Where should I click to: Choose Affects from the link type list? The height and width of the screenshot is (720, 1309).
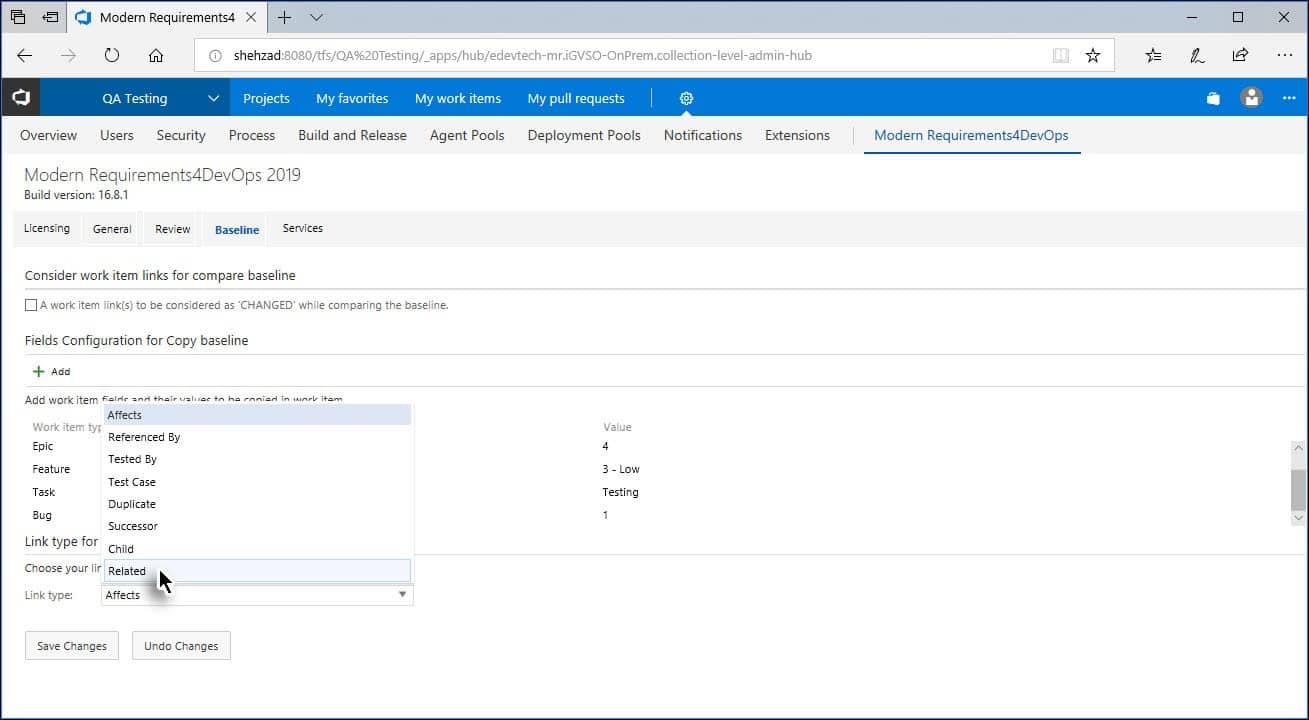click(x=257, y=415)
